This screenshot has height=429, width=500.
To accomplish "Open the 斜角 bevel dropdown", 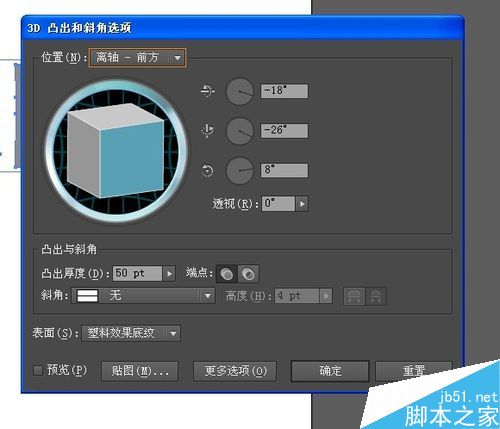I will pyautogui.click(x=143, y=296).
